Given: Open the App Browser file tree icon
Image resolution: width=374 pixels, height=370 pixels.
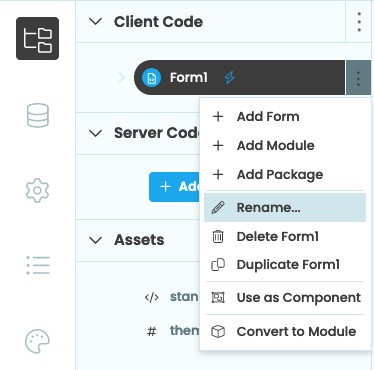Looking at the screenshot, I should click(x=37, y=39).
